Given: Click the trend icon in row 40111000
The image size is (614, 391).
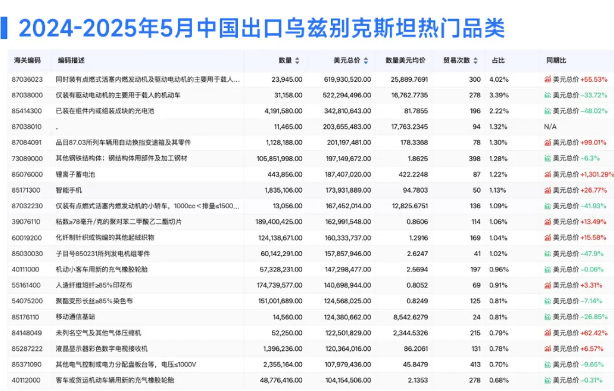Looking at the screenshot, I should point(547,270).
